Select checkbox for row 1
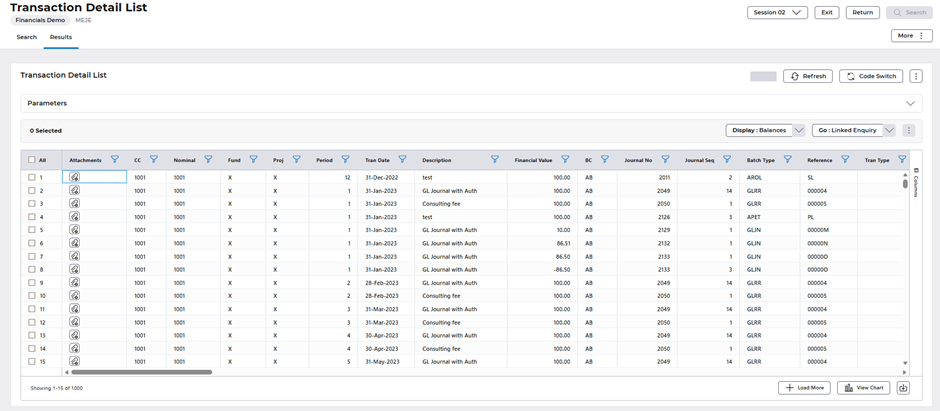Viewport: 940px width, 411px height. click(32, 177)
